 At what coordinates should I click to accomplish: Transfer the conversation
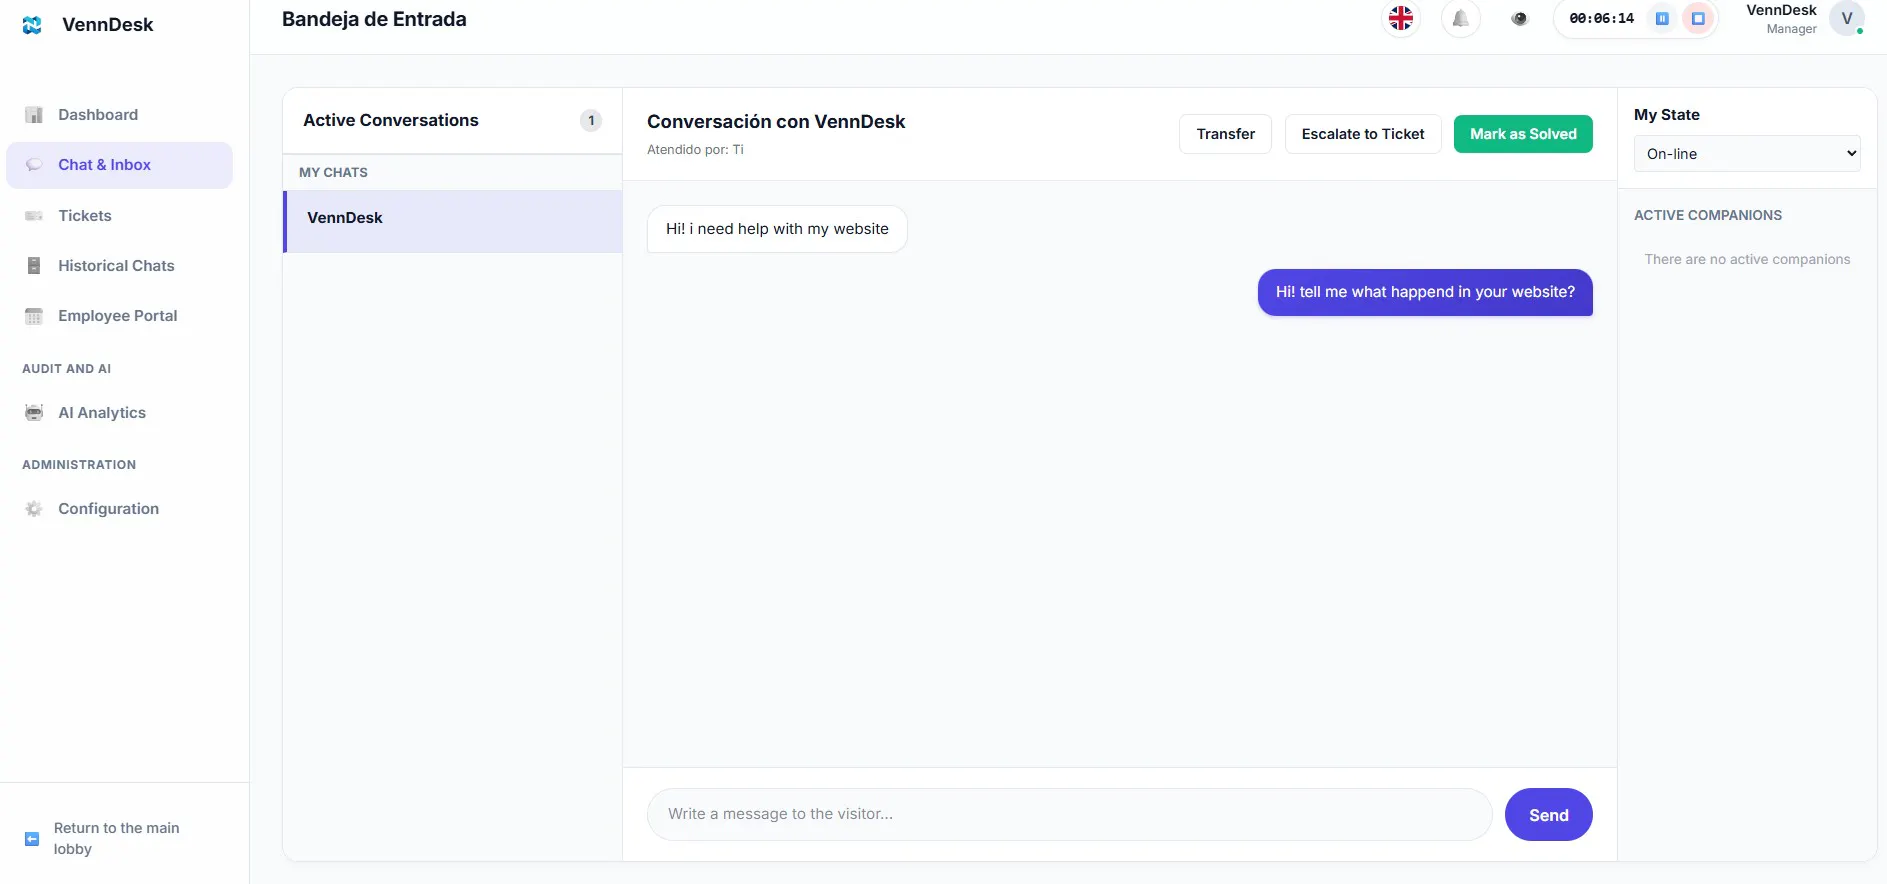tap(1225, 134)
